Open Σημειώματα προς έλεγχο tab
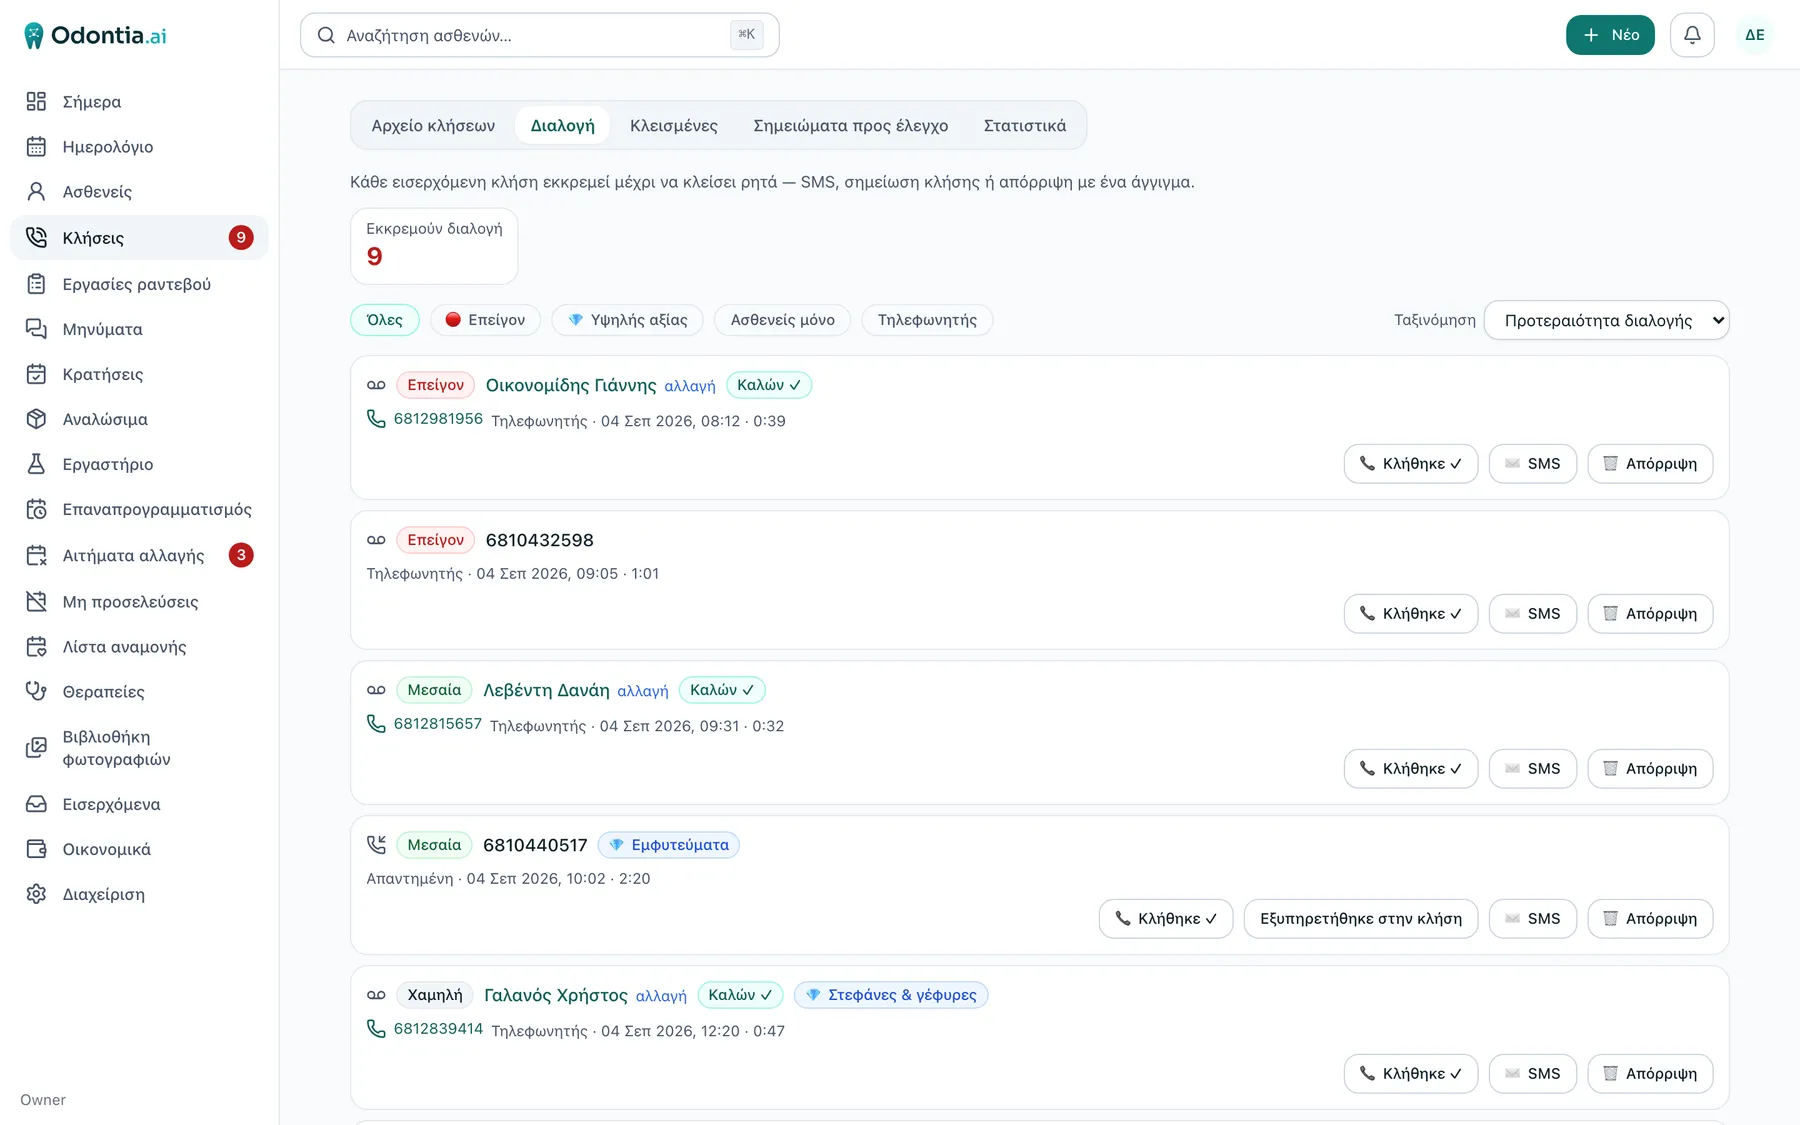This screenshot has height=1125, width=1800. (851, 126)
